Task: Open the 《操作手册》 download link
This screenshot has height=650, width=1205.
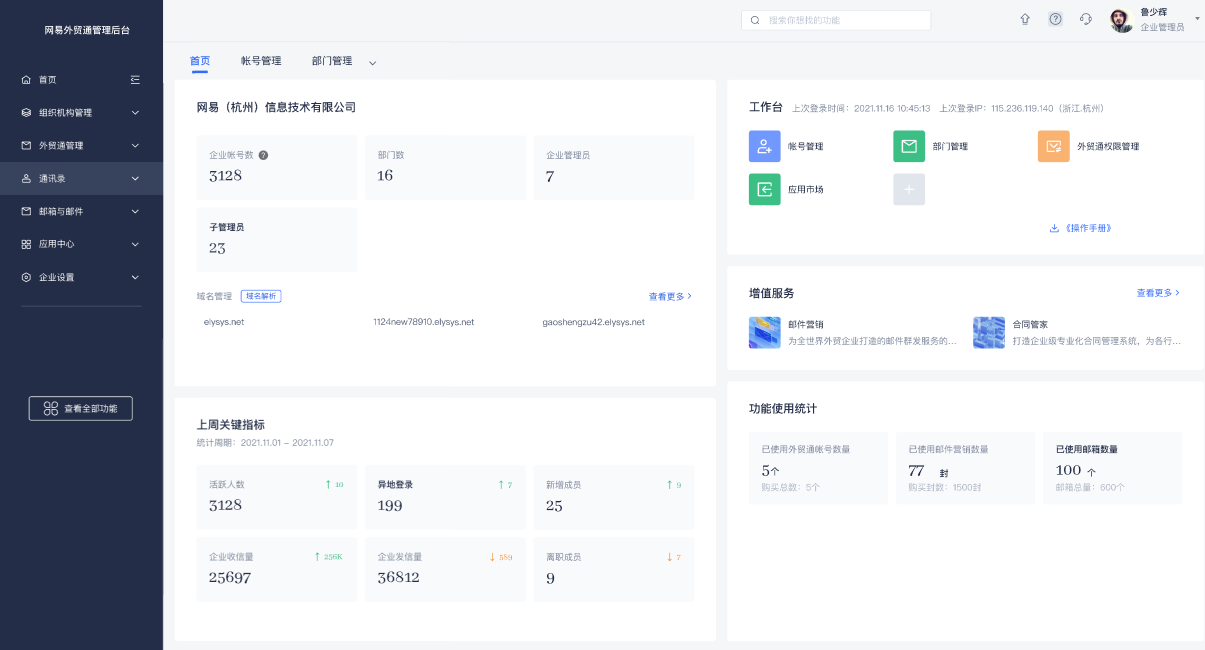Action: click(1080, 228)
